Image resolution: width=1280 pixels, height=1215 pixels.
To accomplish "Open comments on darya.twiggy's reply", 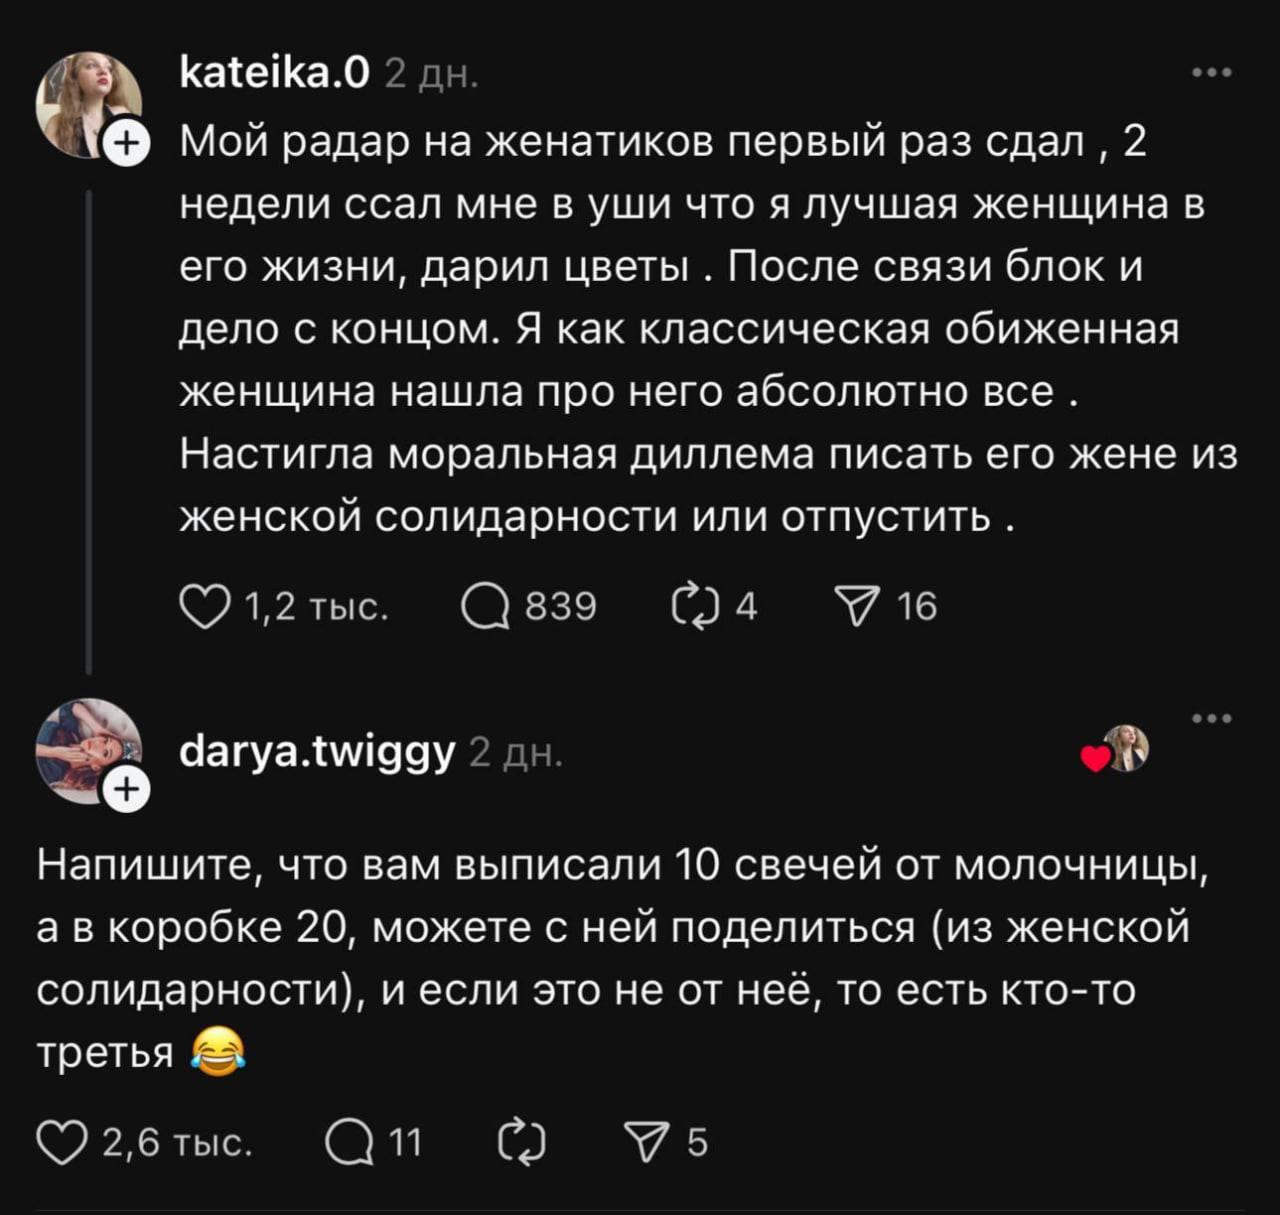I will point(350,1143).
